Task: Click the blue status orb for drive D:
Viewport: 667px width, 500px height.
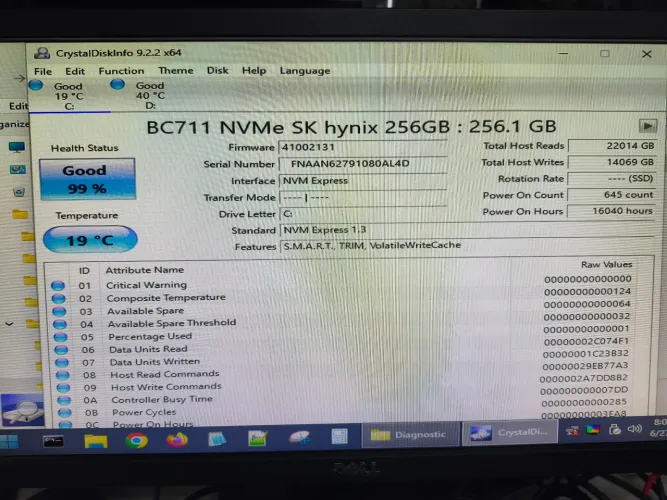Action: click(x=117, y=84)
